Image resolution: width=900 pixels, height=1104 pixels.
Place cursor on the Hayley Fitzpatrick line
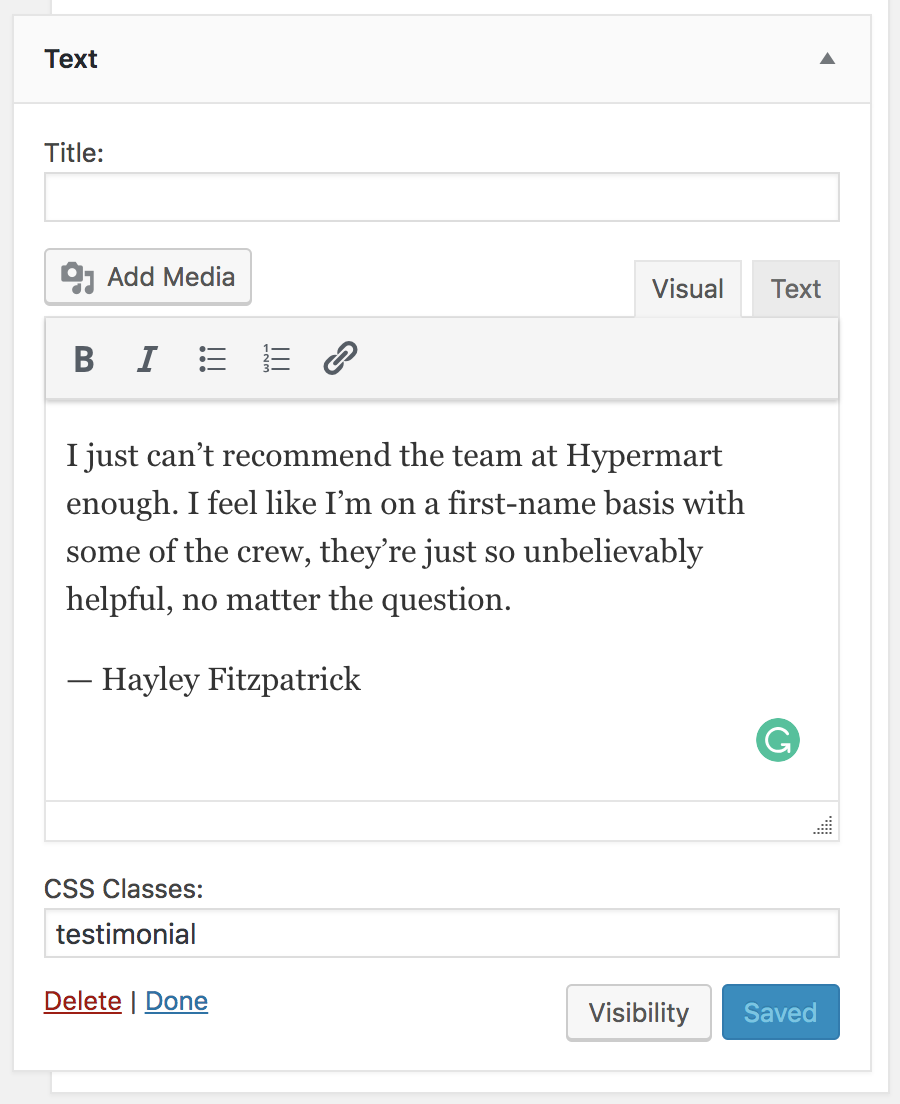(x=213, y=679)
